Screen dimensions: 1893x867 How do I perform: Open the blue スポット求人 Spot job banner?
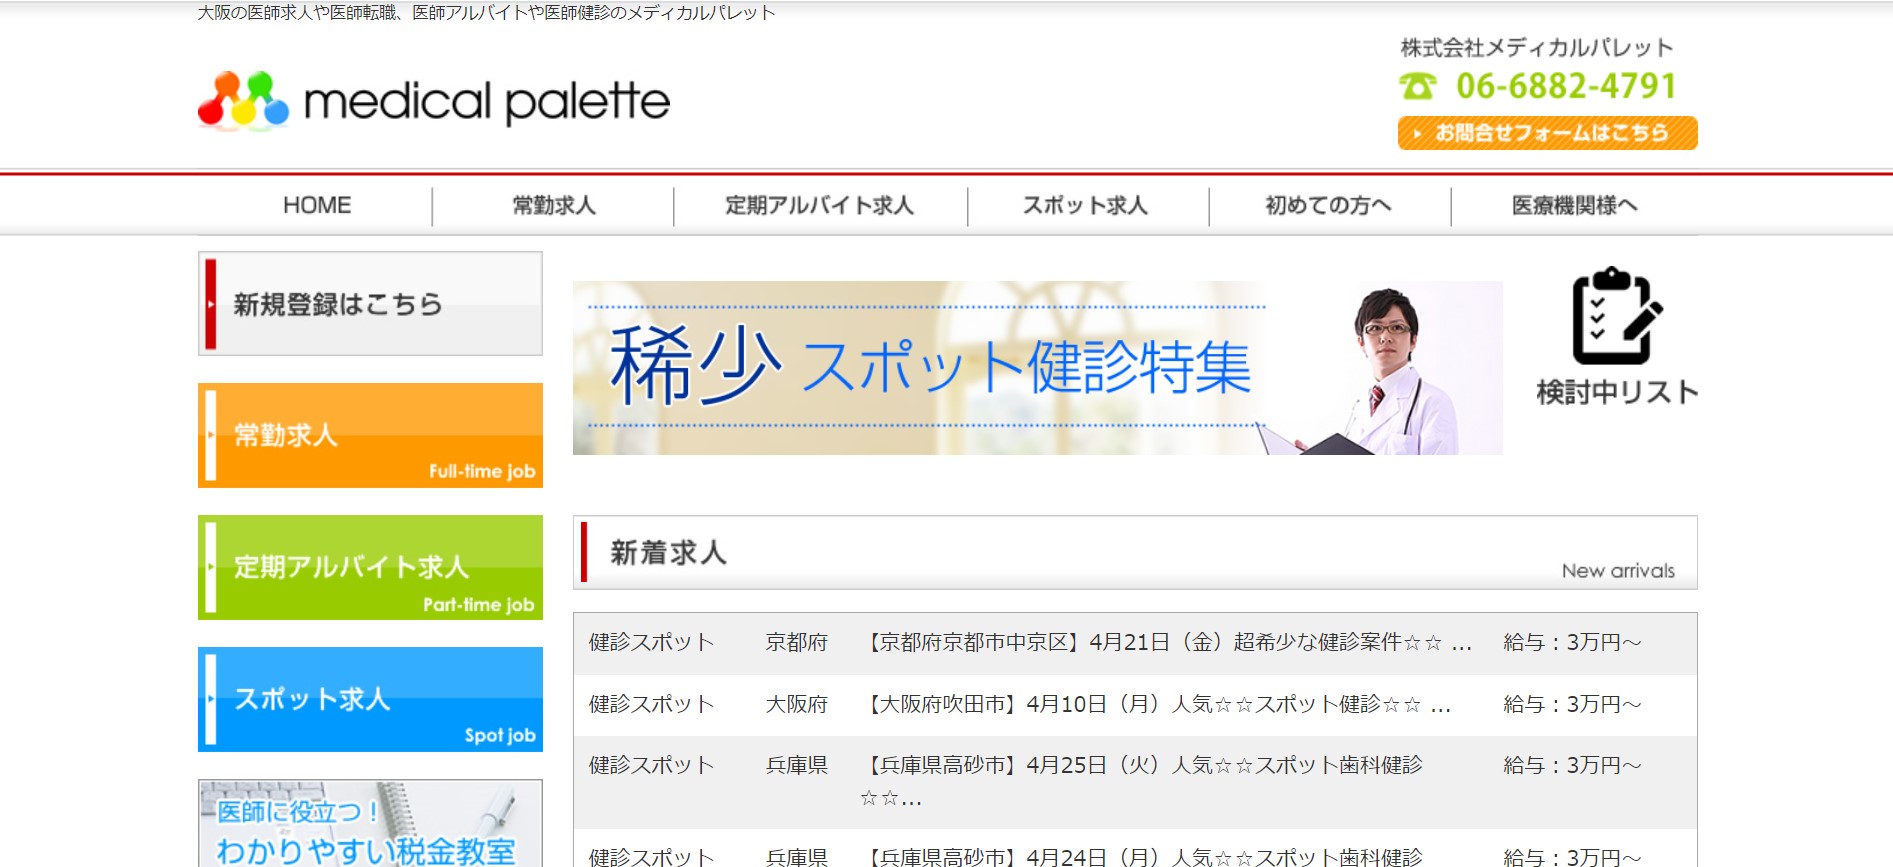point(370,699)
